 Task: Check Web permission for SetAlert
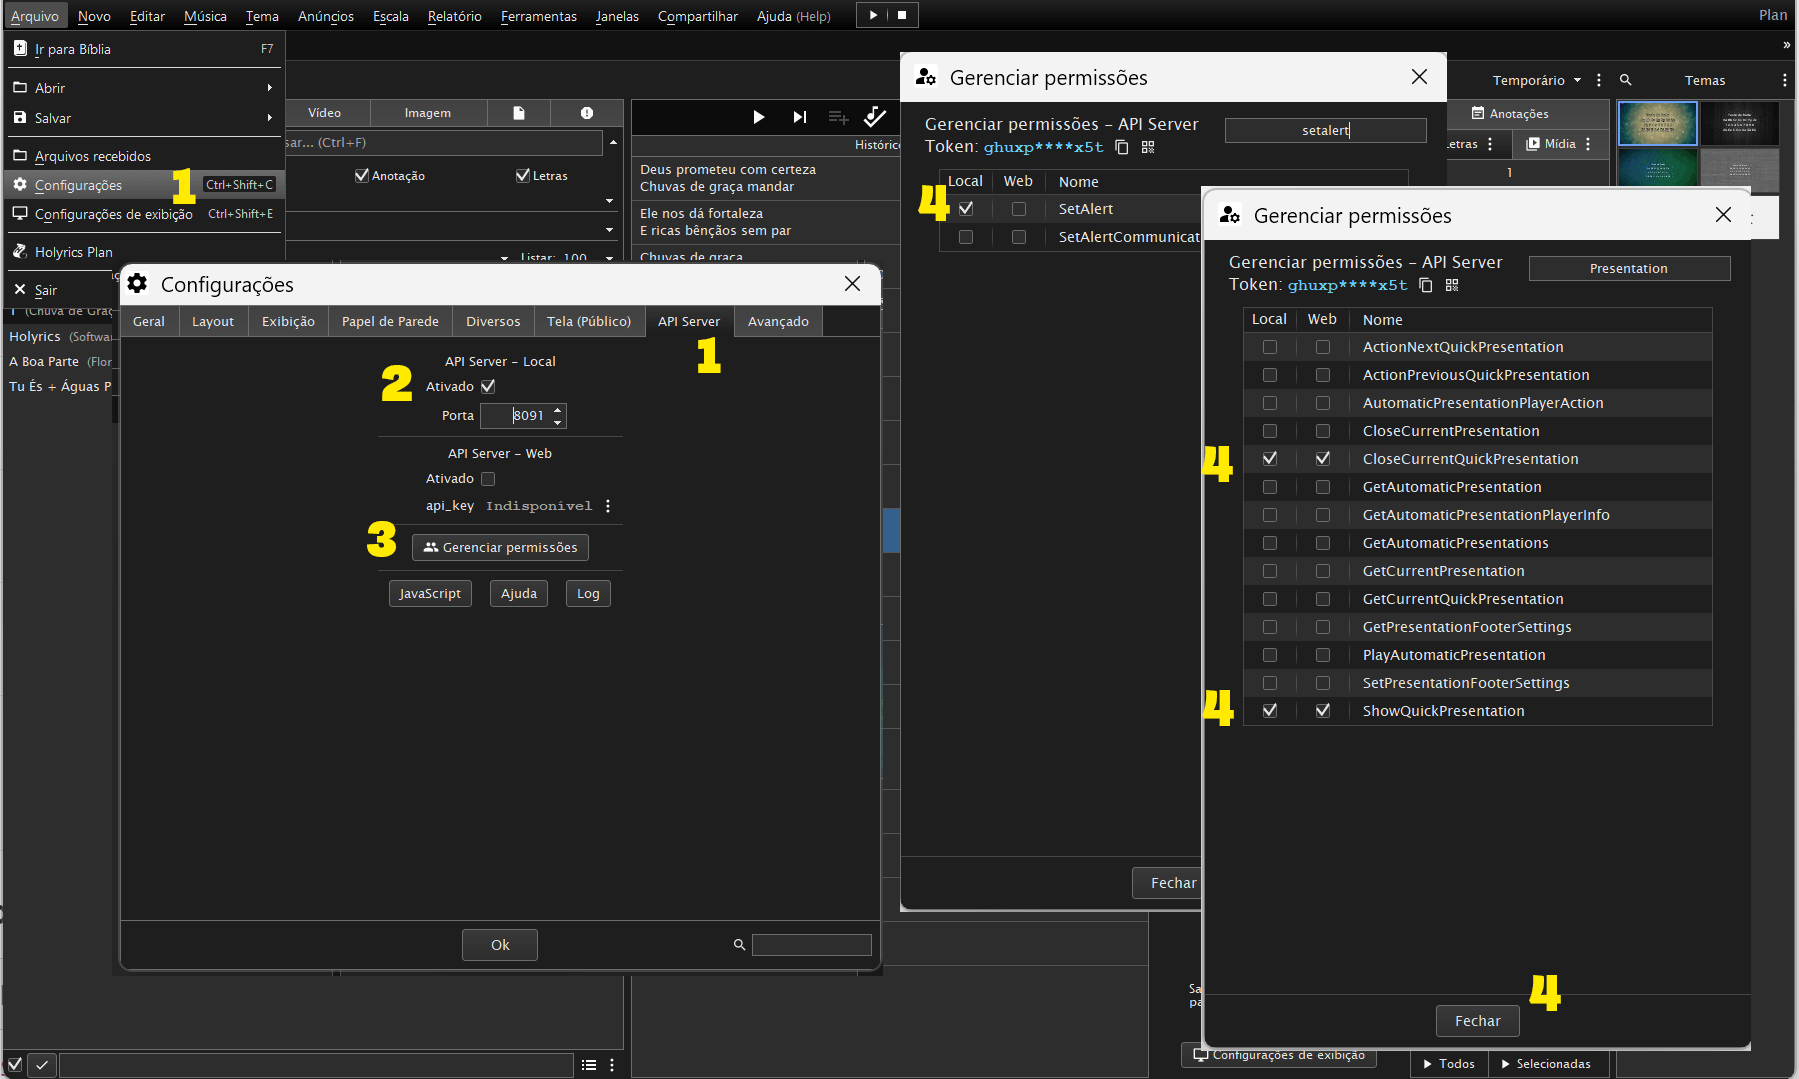click(1018, 209)
